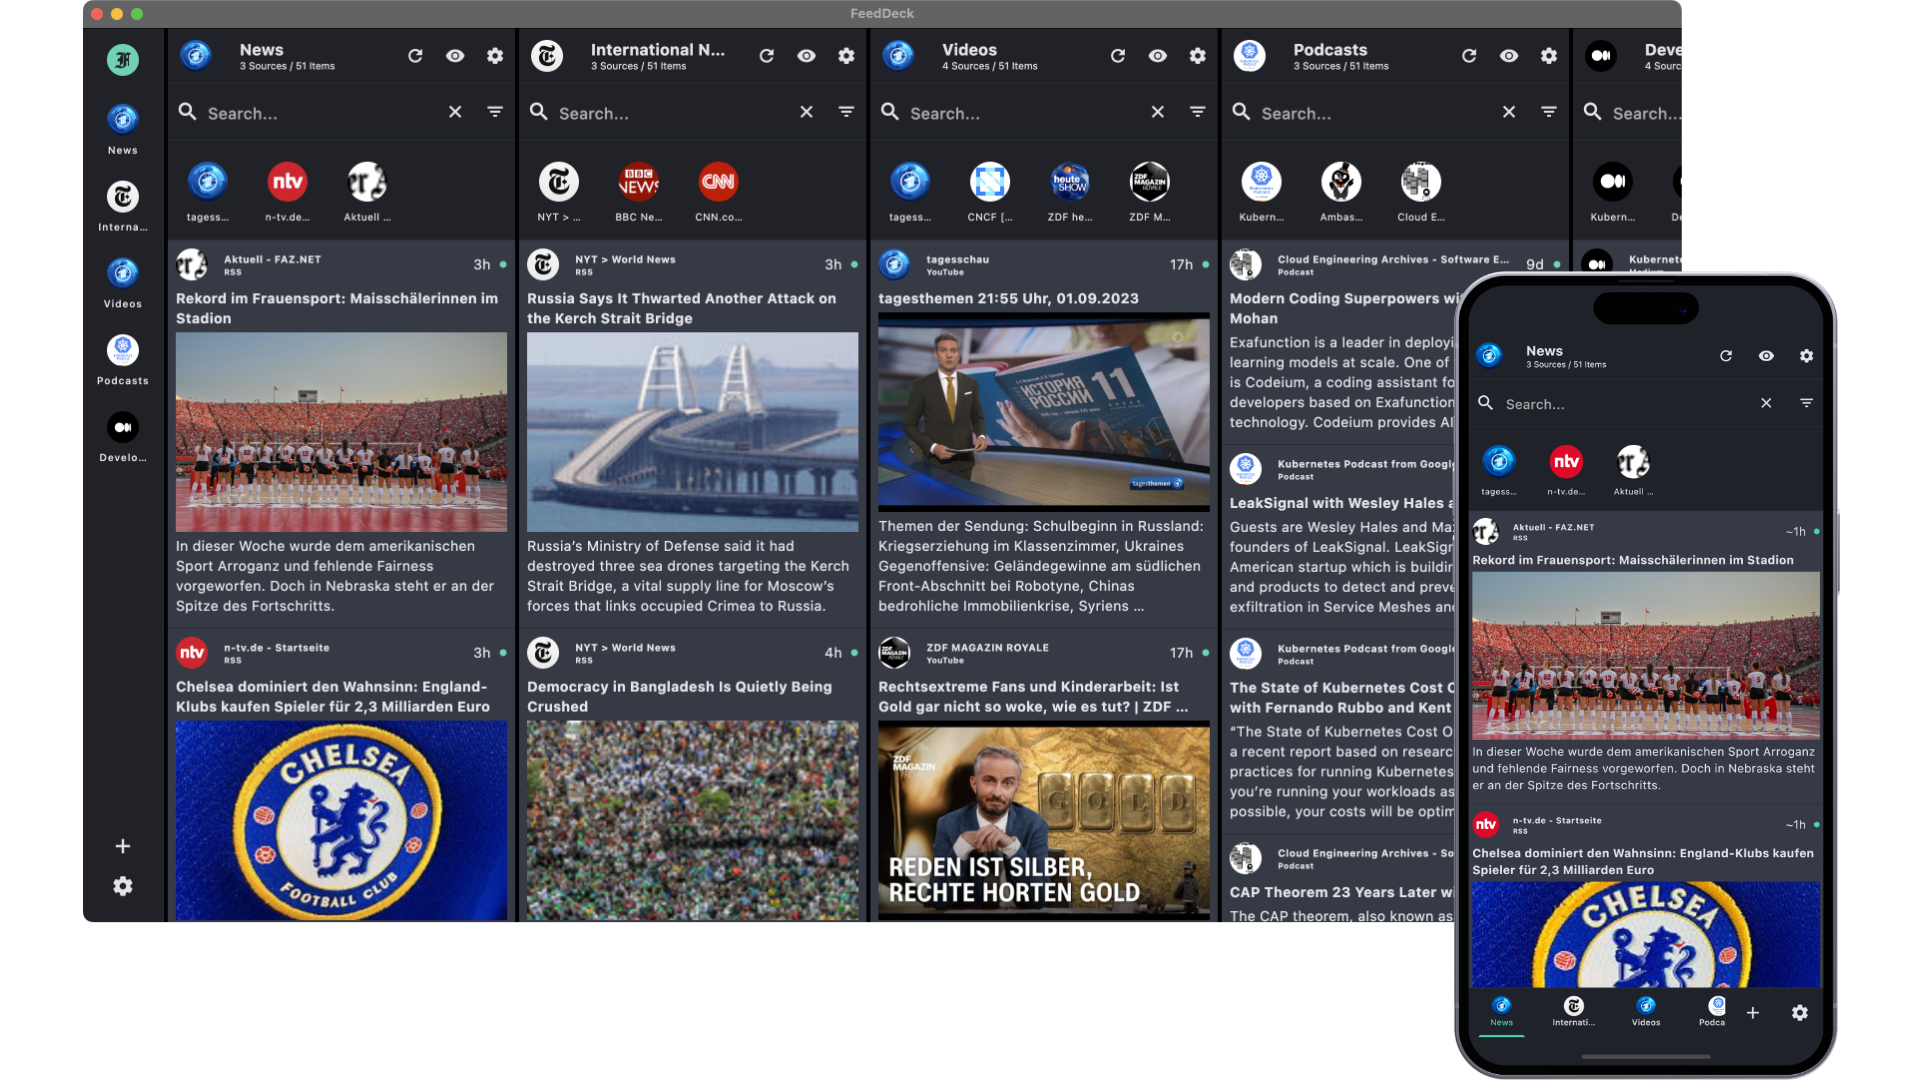Select ZDF heute-show source in Videos
Viewport: 1920px width, 1080px height.
pos(1069,182)
